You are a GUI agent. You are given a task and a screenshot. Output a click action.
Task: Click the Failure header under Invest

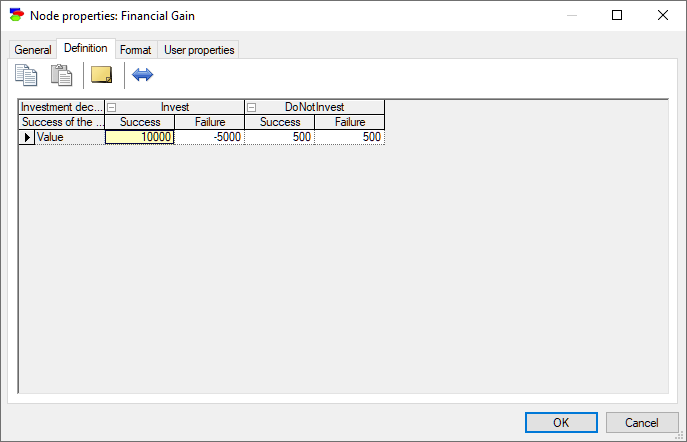(x=210, y=122)
